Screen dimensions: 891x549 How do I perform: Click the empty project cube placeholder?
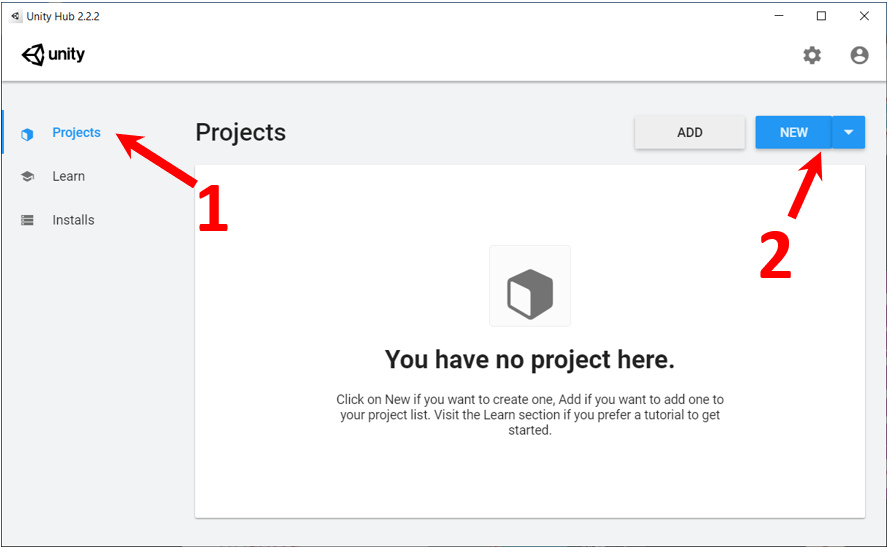(530, 286)
